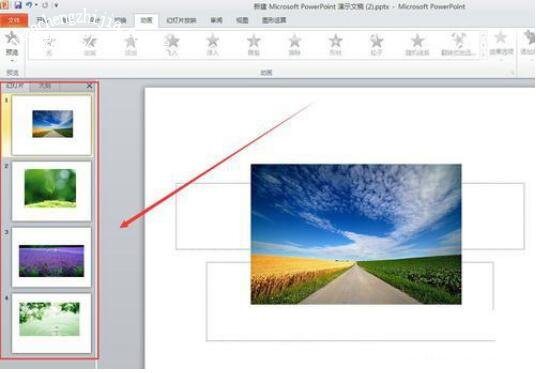Image resolution: width=536 pixels, height=373 pixels.
Task: Choose the 飞入 (Fly In) animation star
Action: pos(172,45)
